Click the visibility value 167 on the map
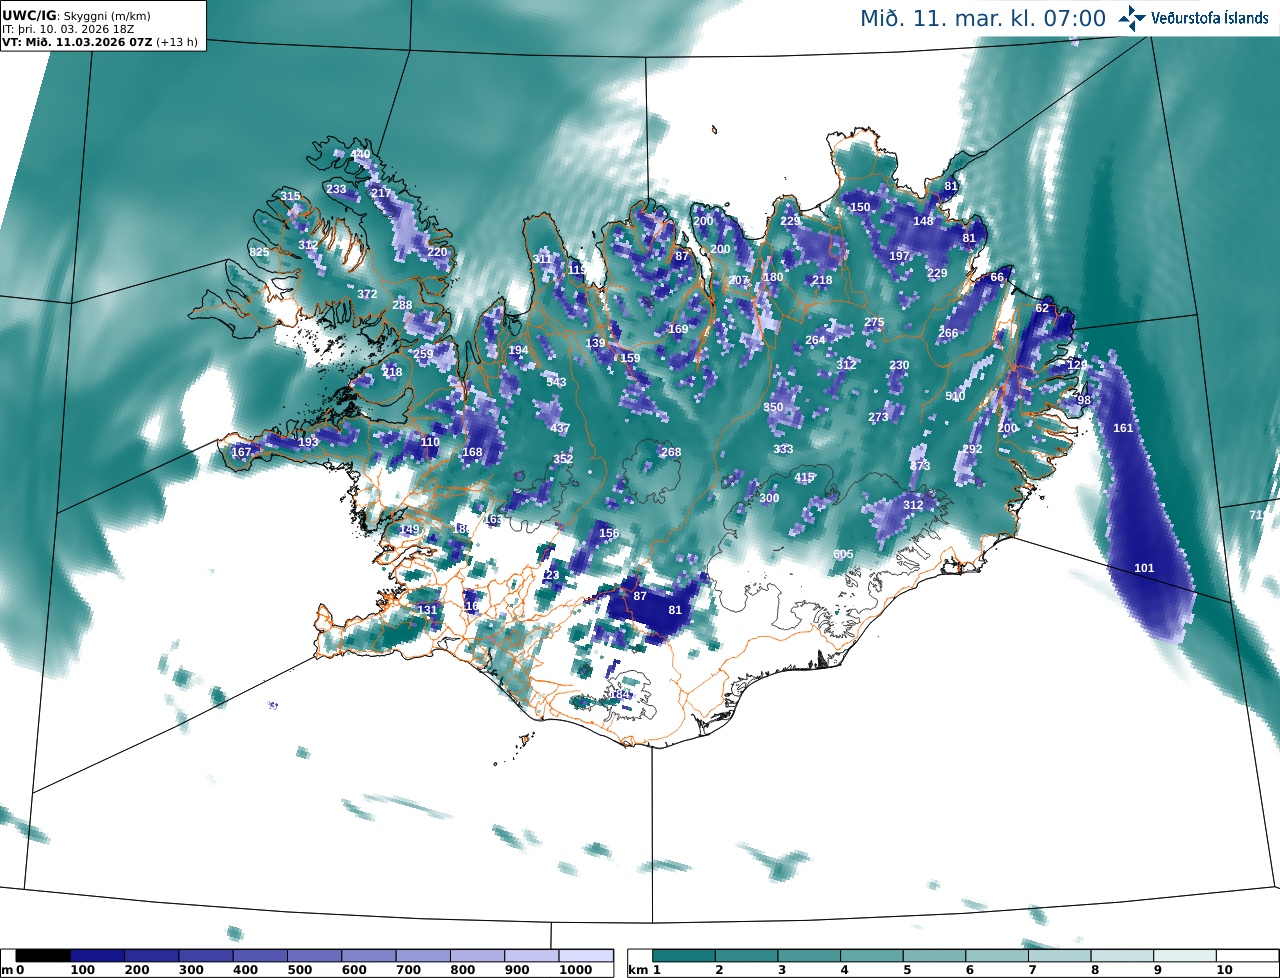The image size is (1280, 978). (x=241, y=452)
